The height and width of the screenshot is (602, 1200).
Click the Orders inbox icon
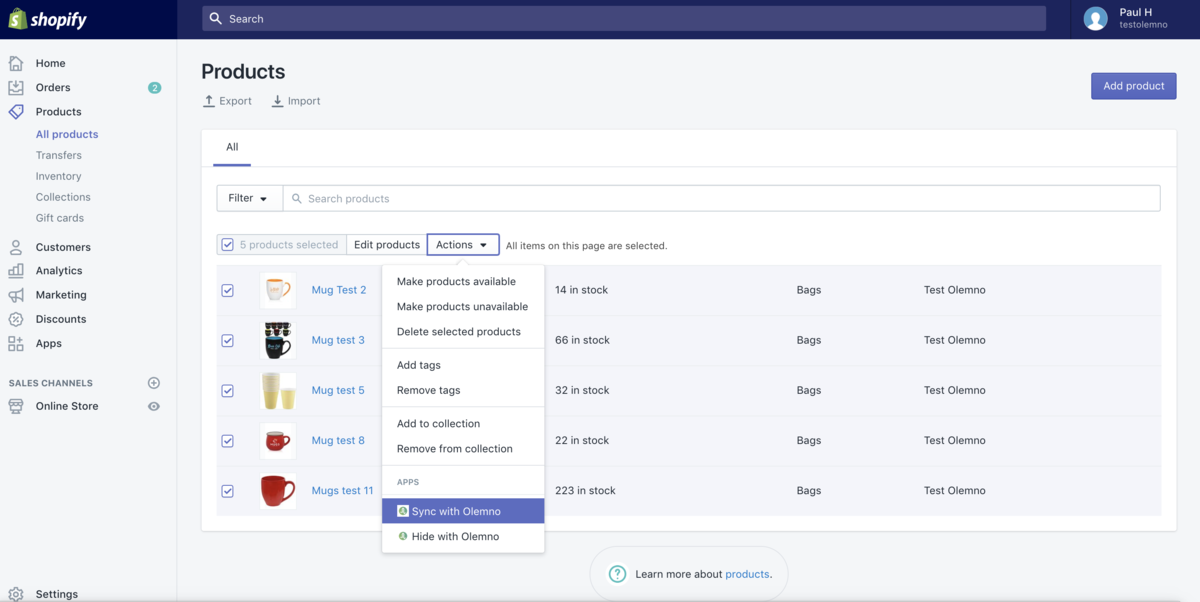coord(16,87)
